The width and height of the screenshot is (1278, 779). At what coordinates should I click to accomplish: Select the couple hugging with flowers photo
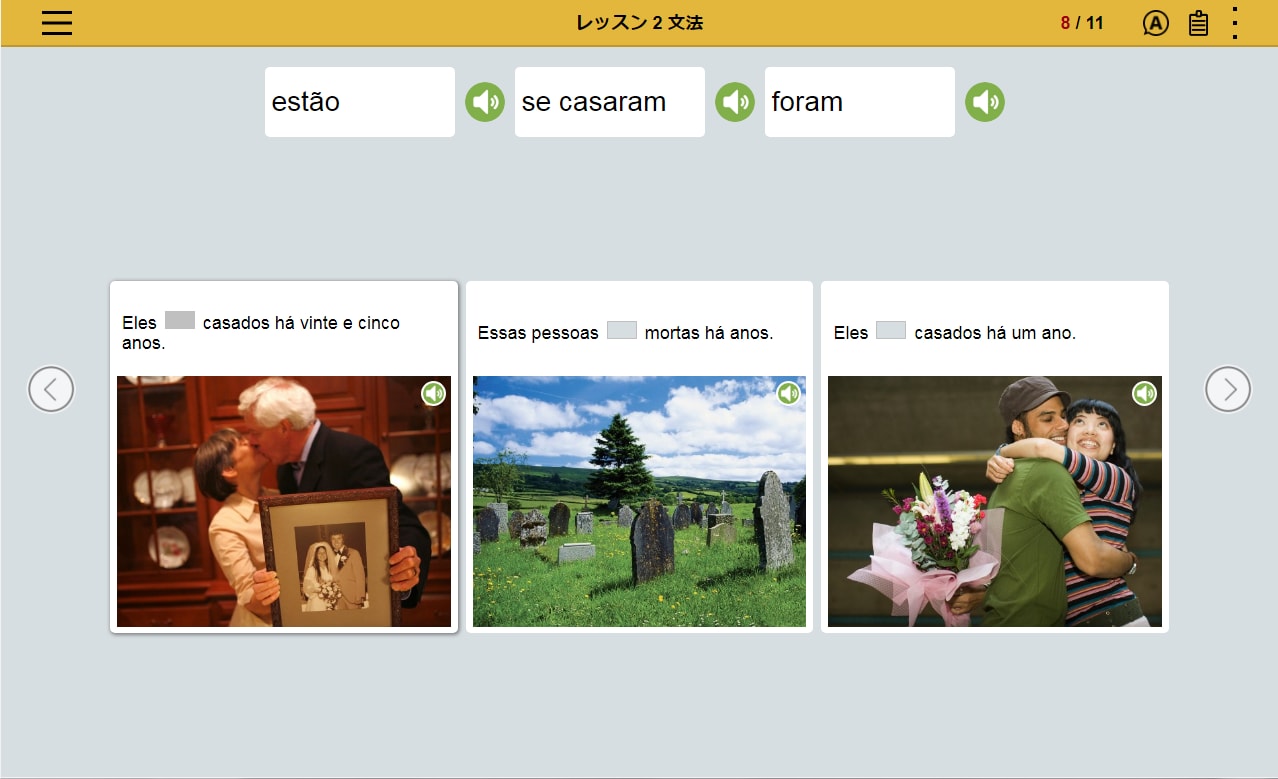pyautogui.click(x=995, y=501)
